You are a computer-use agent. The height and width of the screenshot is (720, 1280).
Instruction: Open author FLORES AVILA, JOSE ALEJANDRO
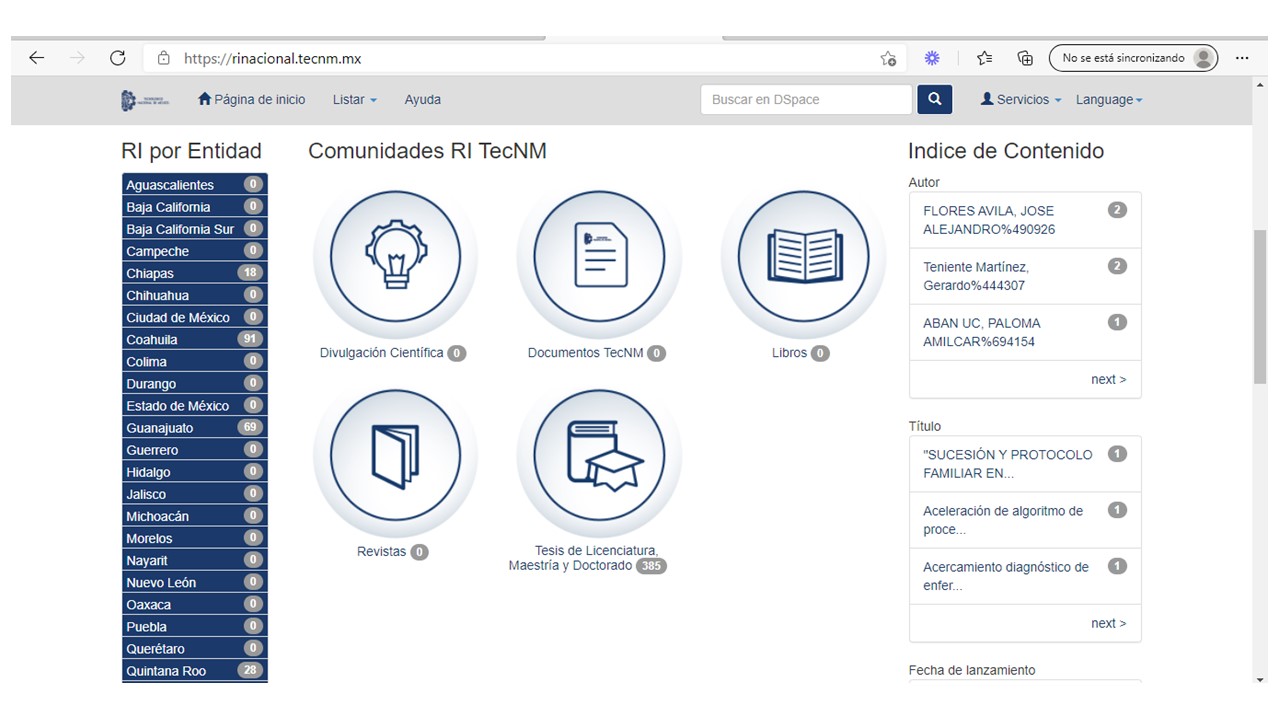pyautogui.click(x=988, y=220)
